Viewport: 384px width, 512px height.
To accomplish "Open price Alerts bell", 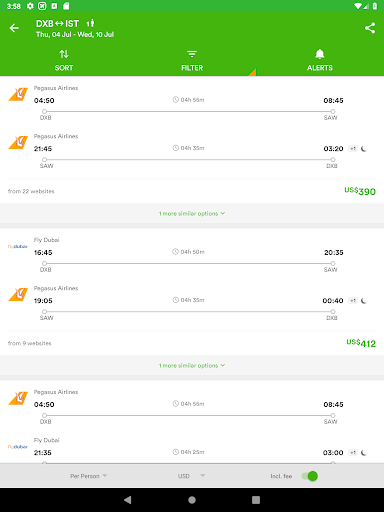I will 320,60.
